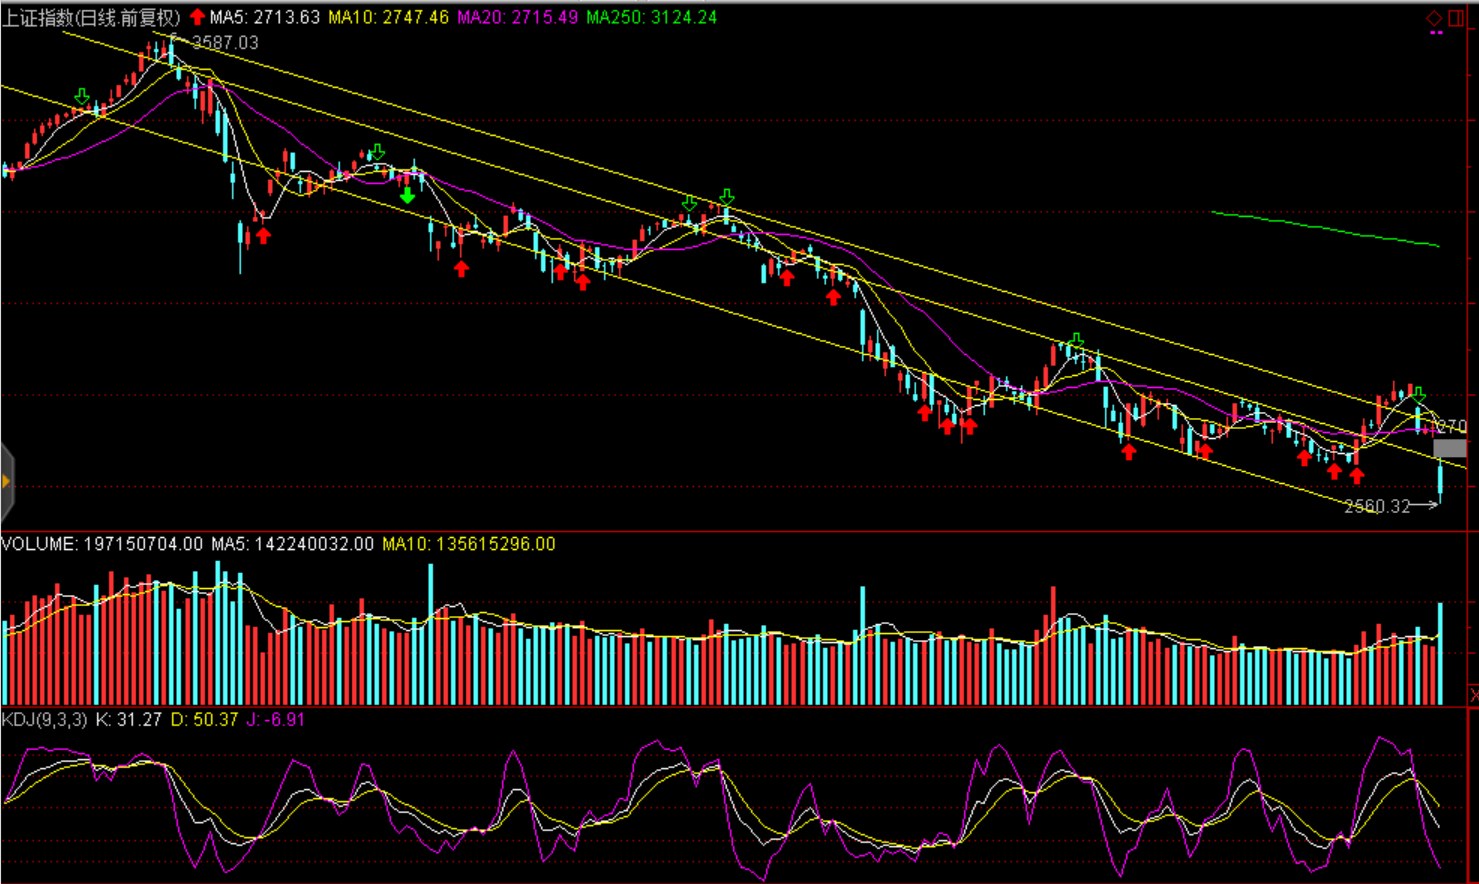Click the tallest cyan volume bar at far right
The width and height of the screenshot is (1479, 884).
tap(1441, 653)
